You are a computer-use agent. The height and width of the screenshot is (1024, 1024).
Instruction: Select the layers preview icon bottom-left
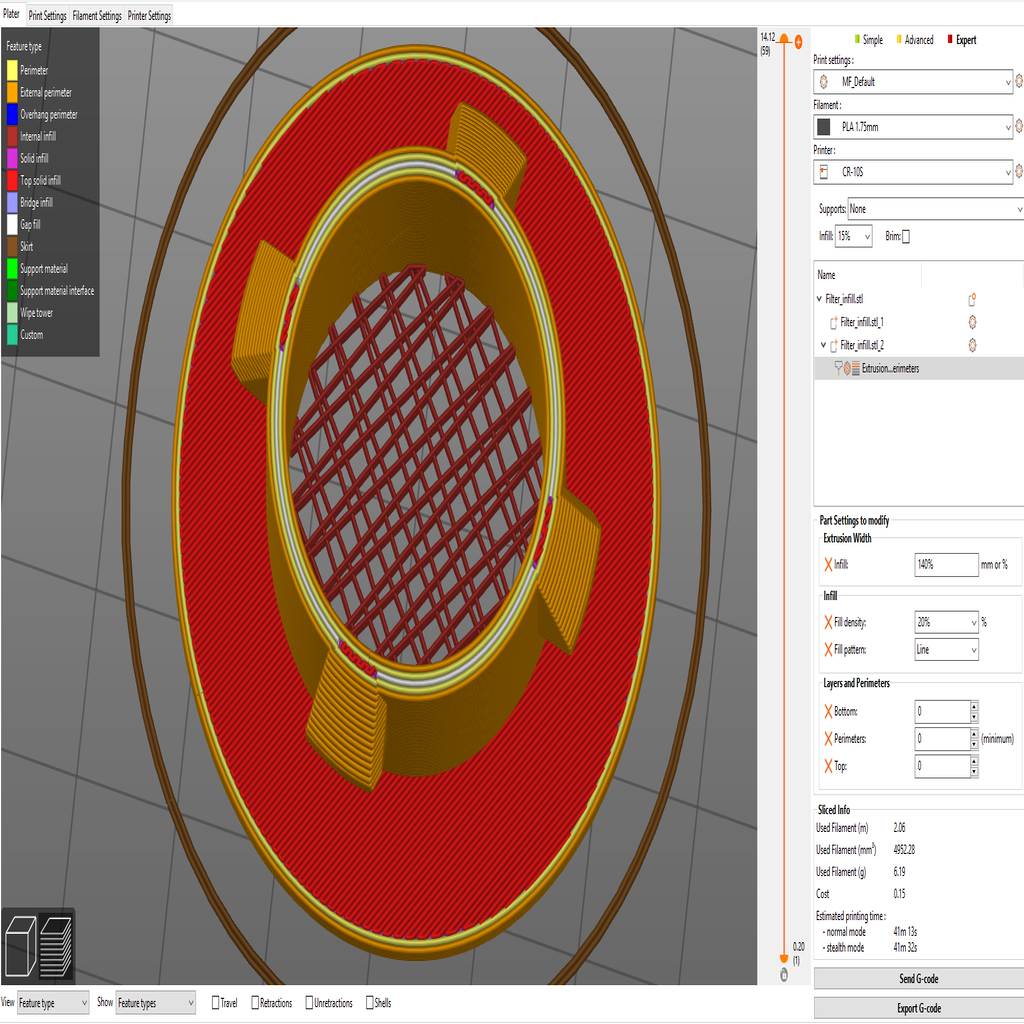point(57,944)
